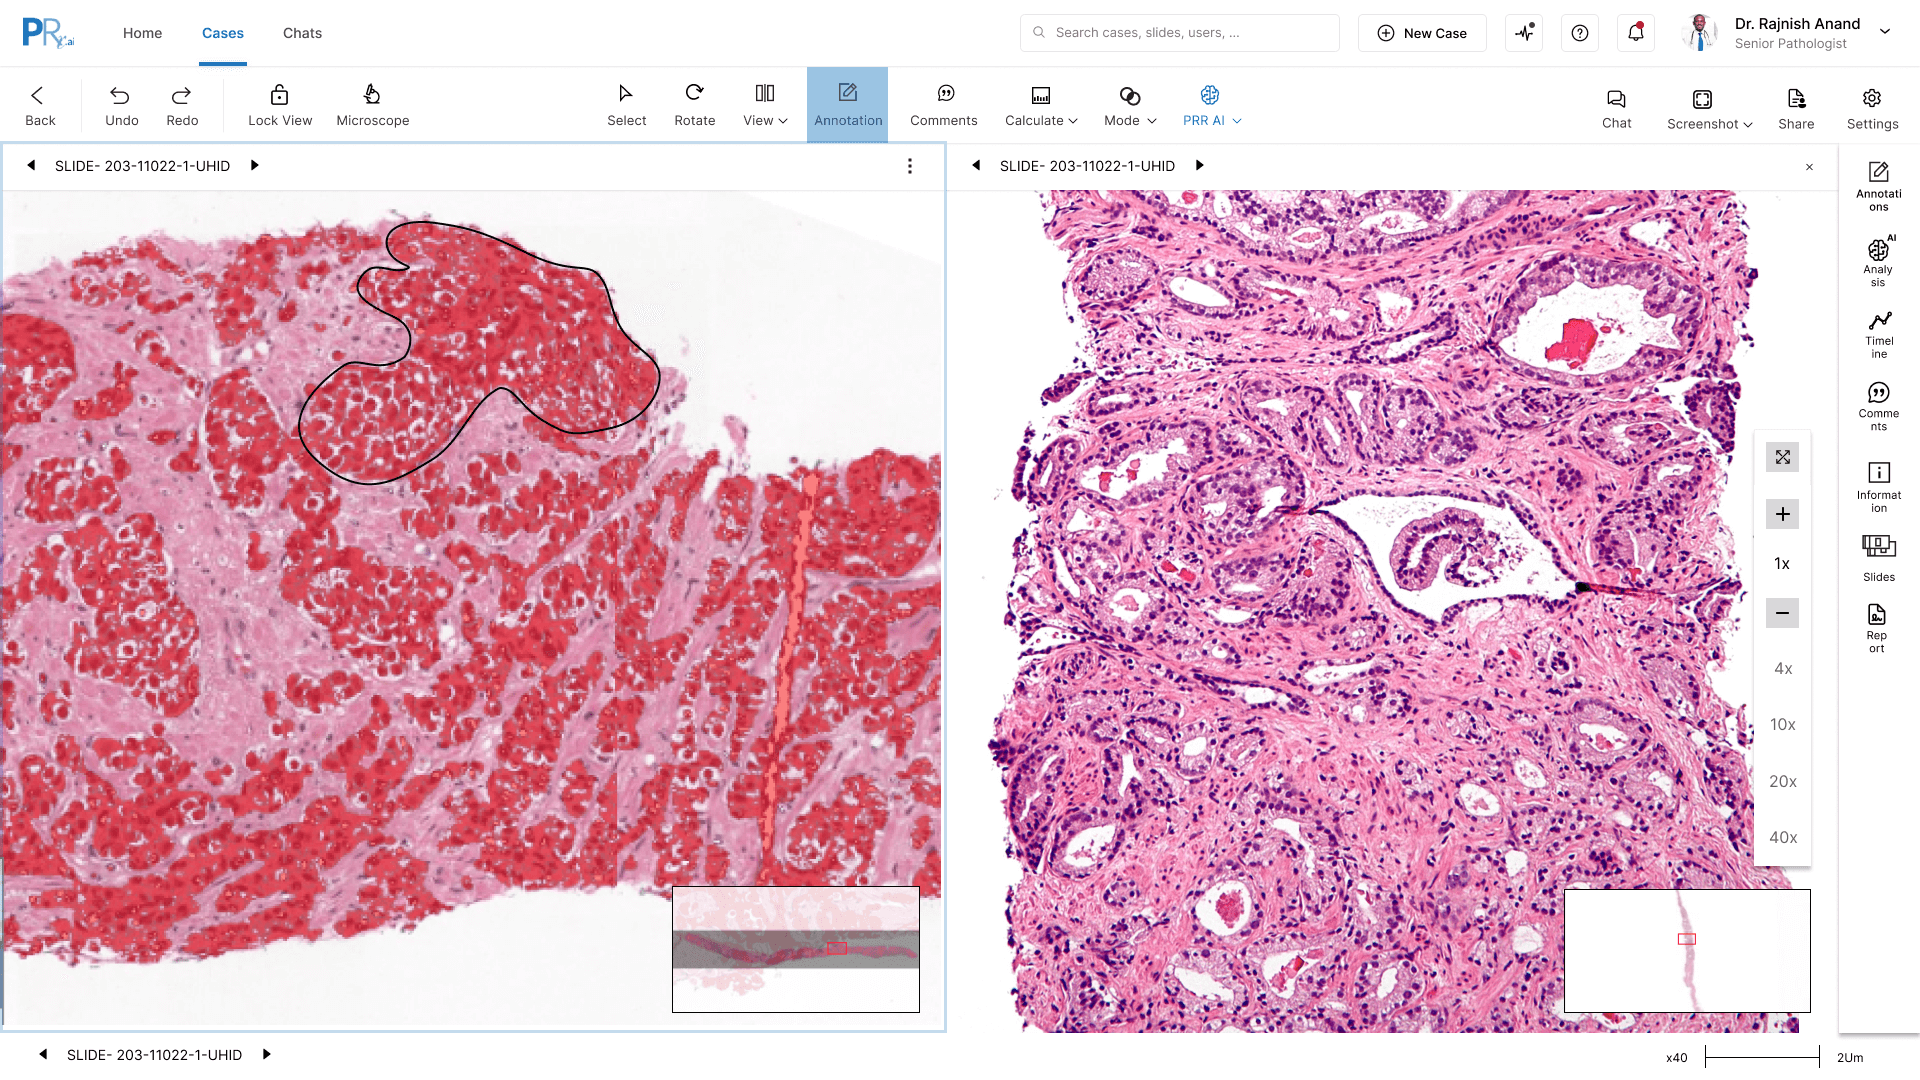1920x1080 pixels.
Task: Expand Dr. Rajnish Anand profile menu
Action: click(x=1885, y=32)
